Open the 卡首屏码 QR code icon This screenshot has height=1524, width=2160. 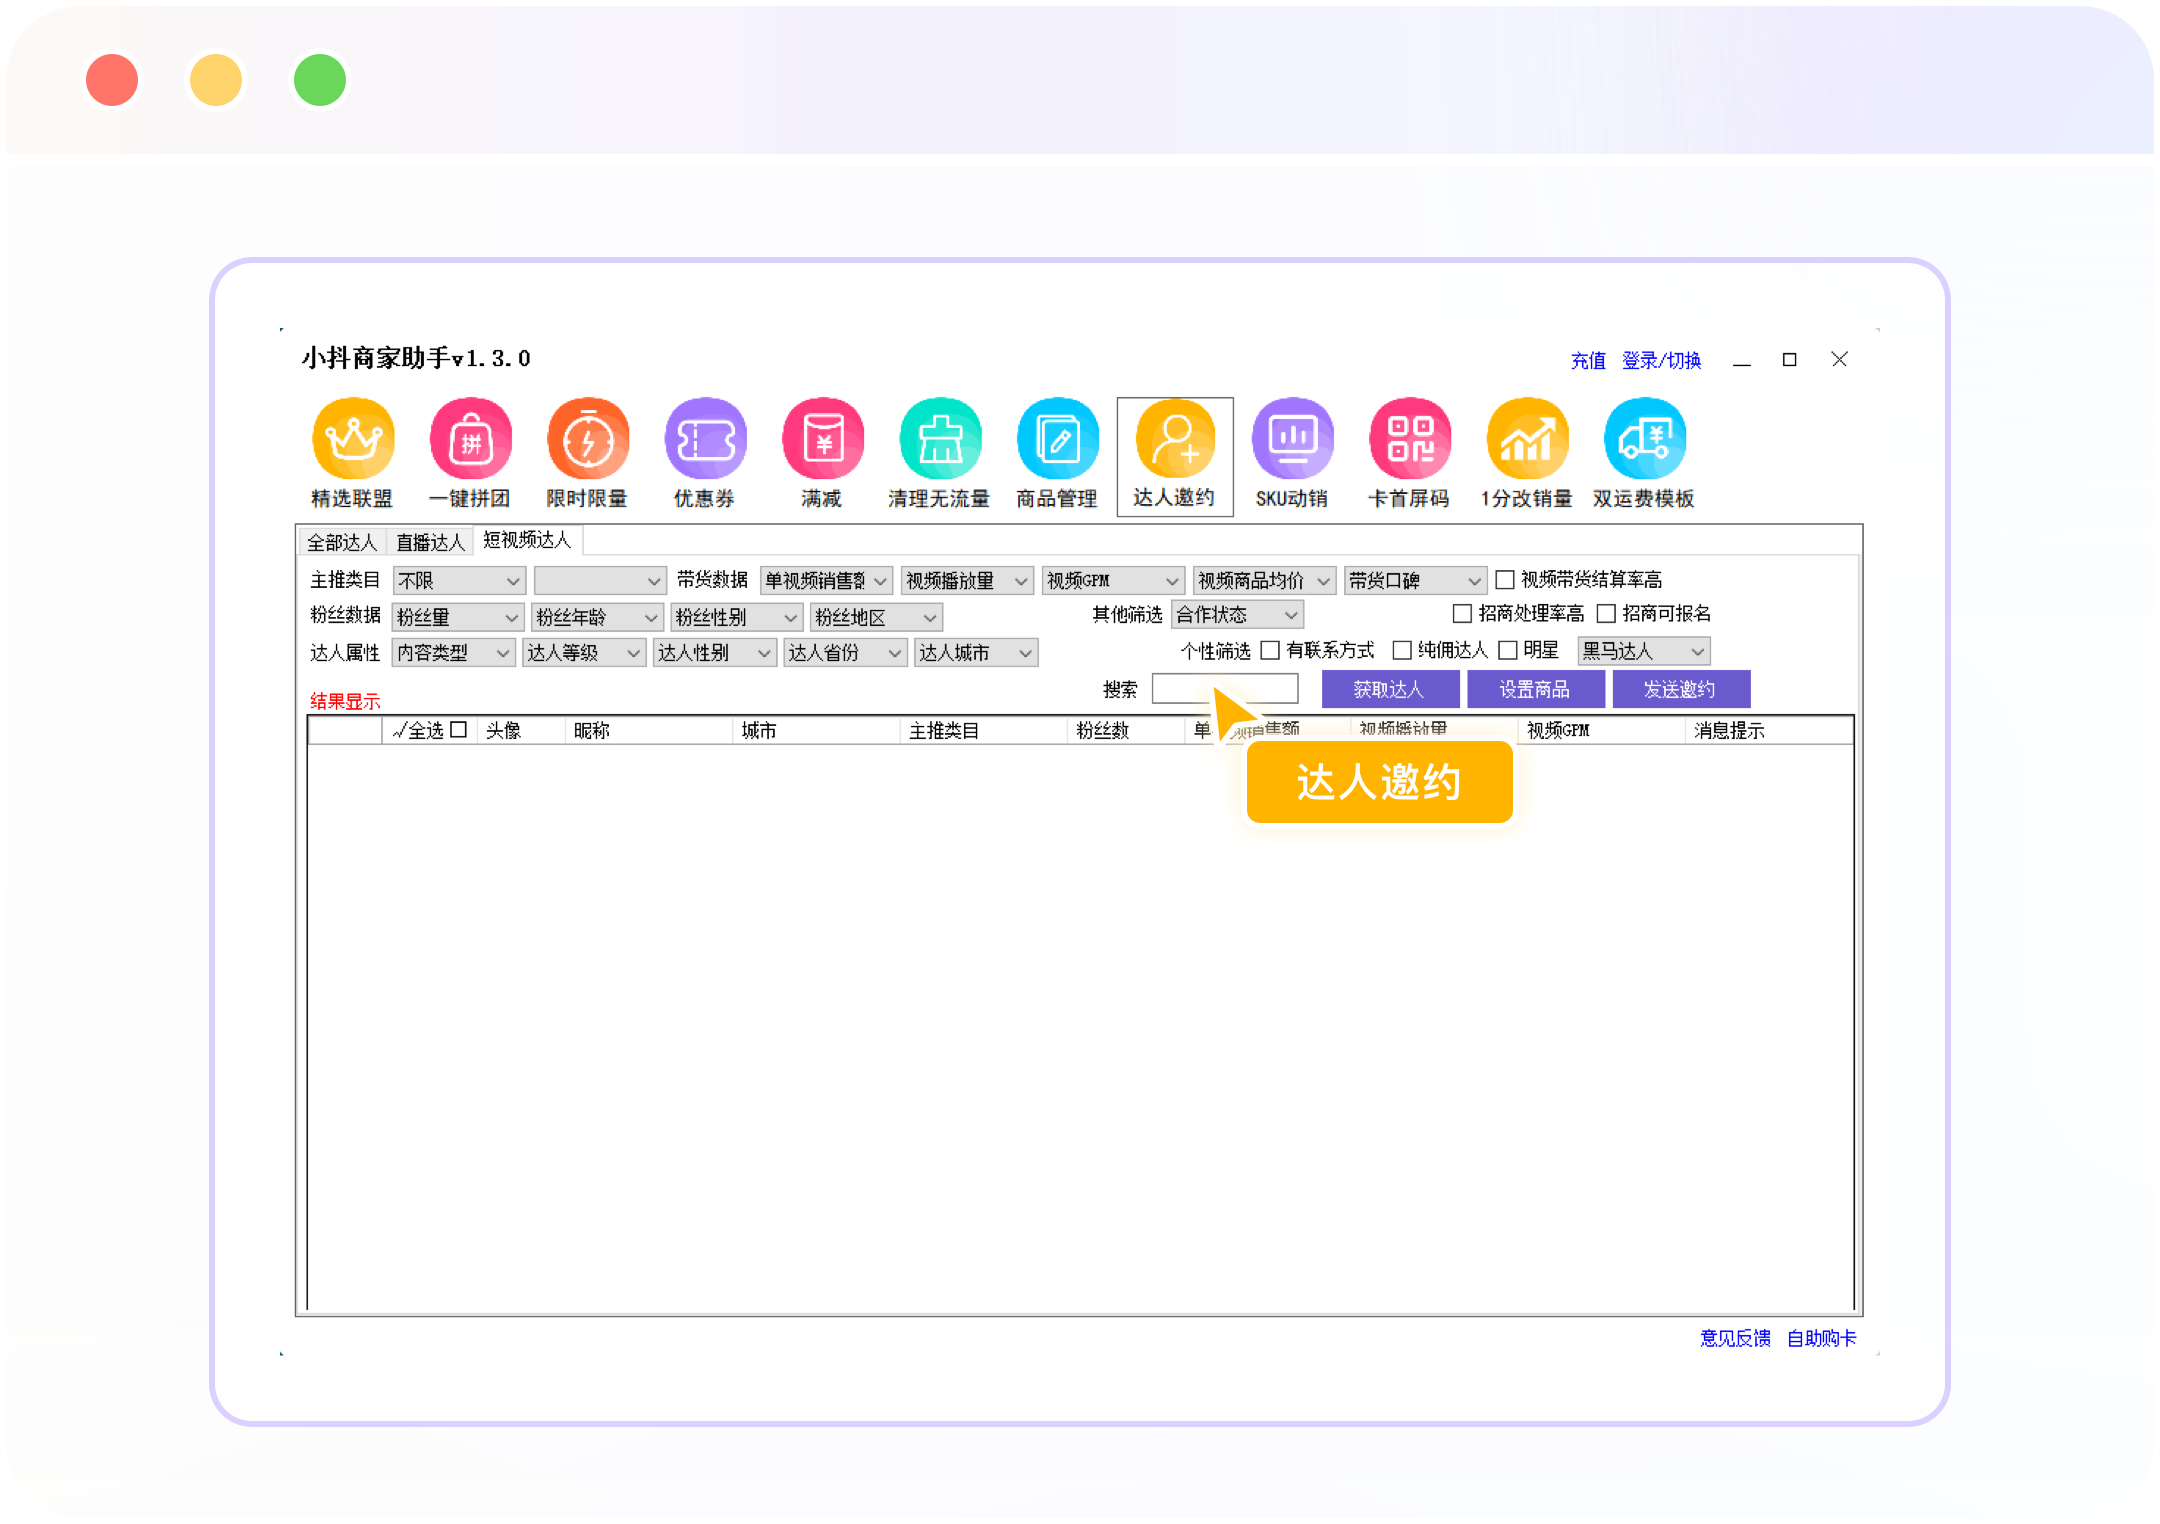coord(1410,440)
